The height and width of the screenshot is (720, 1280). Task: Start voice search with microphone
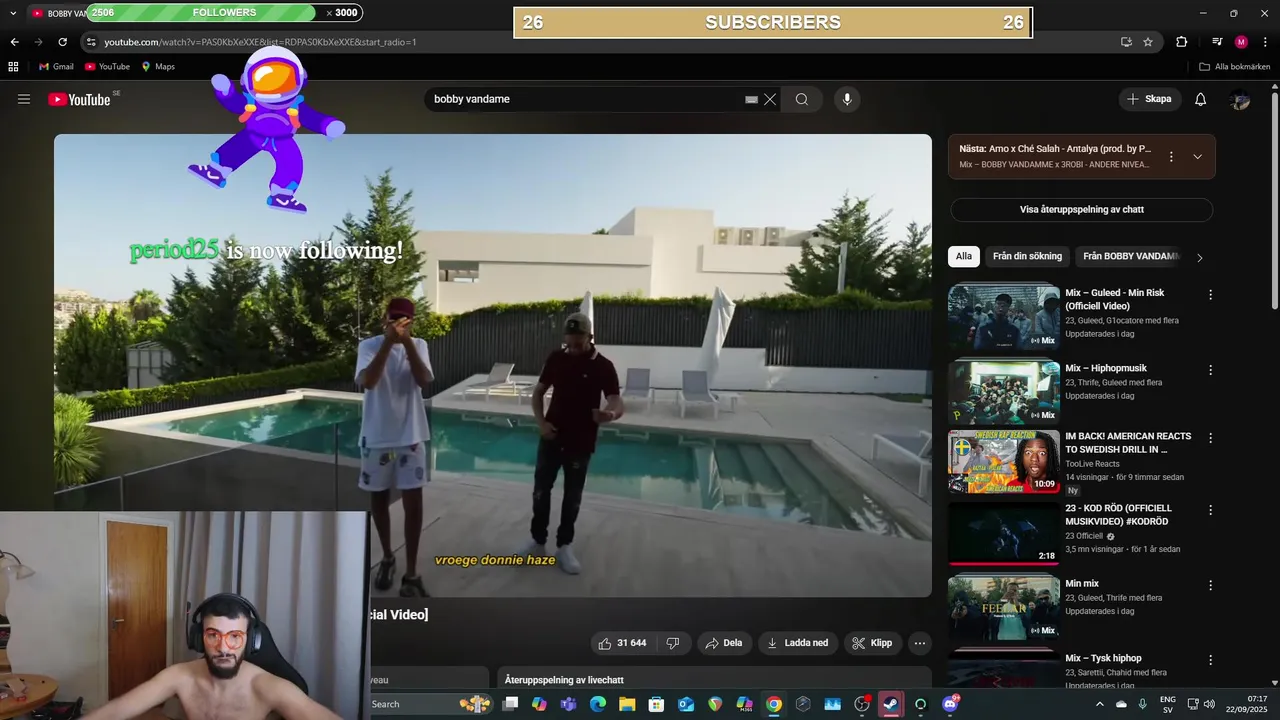pos(847,99)
